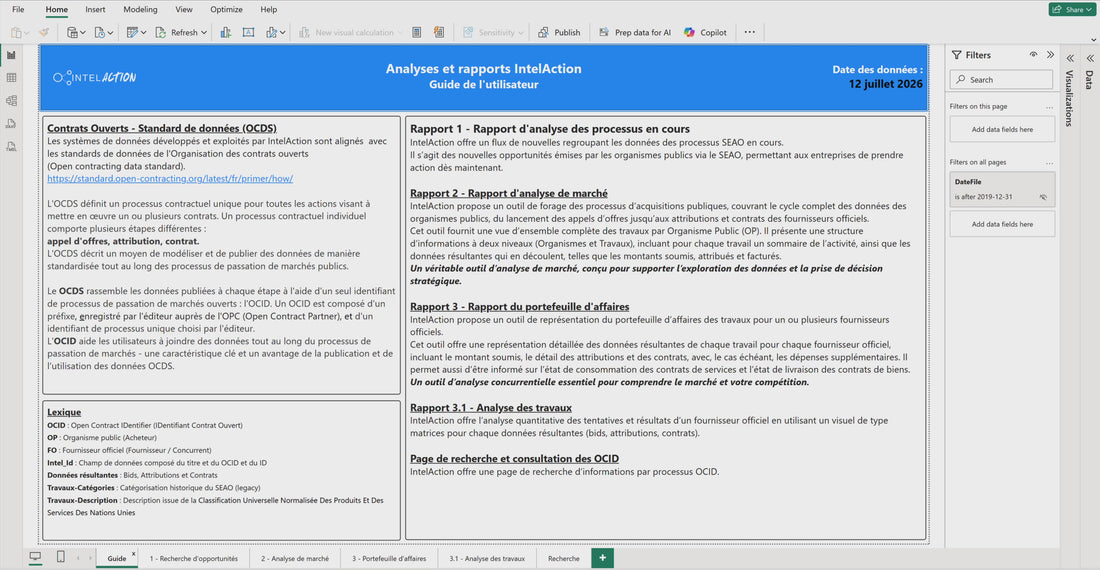Open options ellipsis for Filters on all pages
Viewport: 1100px width, 570px height.
(1049, 163)
